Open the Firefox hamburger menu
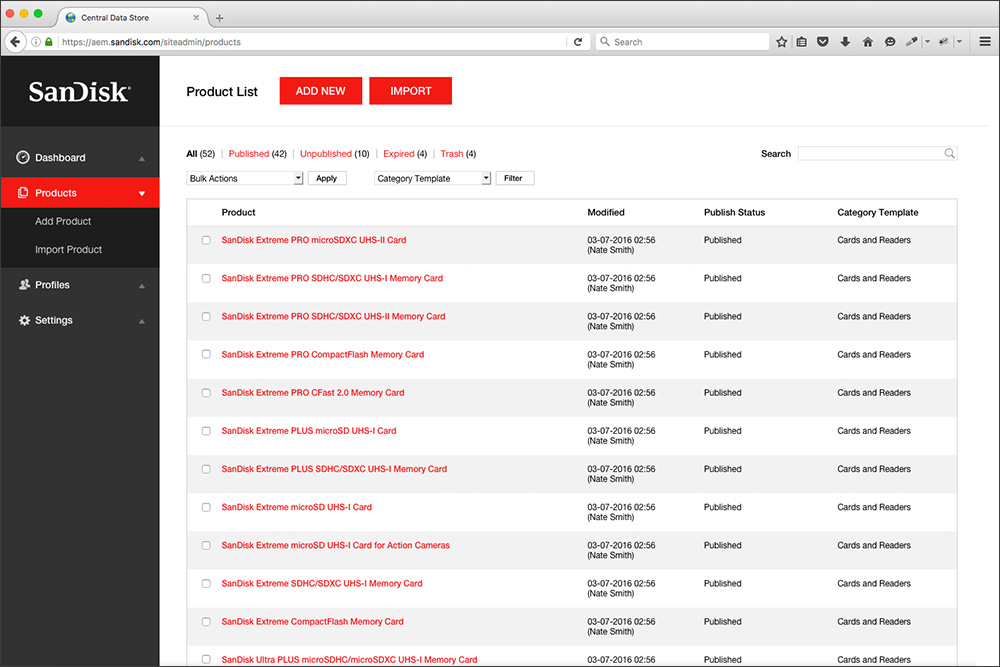This screenshot has height=667, width=1000. pyautogui.click(x=985, y=42)
